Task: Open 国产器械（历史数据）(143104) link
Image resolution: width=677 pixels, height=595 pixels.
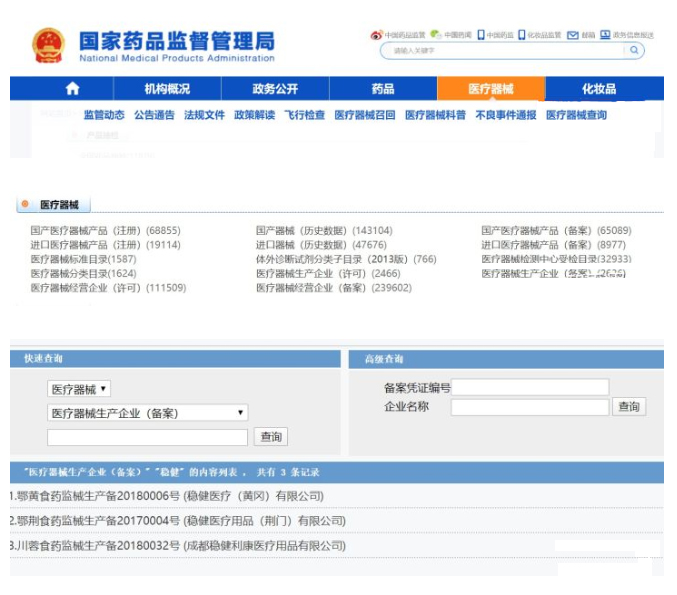Action: [x=324, y=231]
